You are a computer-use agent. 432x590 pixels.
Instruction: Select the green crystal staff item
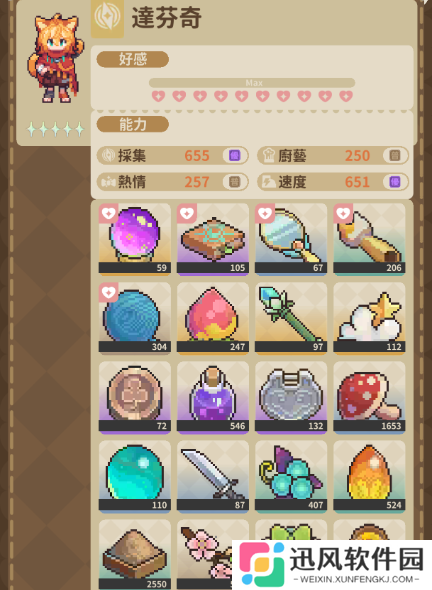(x=291, y=318)
